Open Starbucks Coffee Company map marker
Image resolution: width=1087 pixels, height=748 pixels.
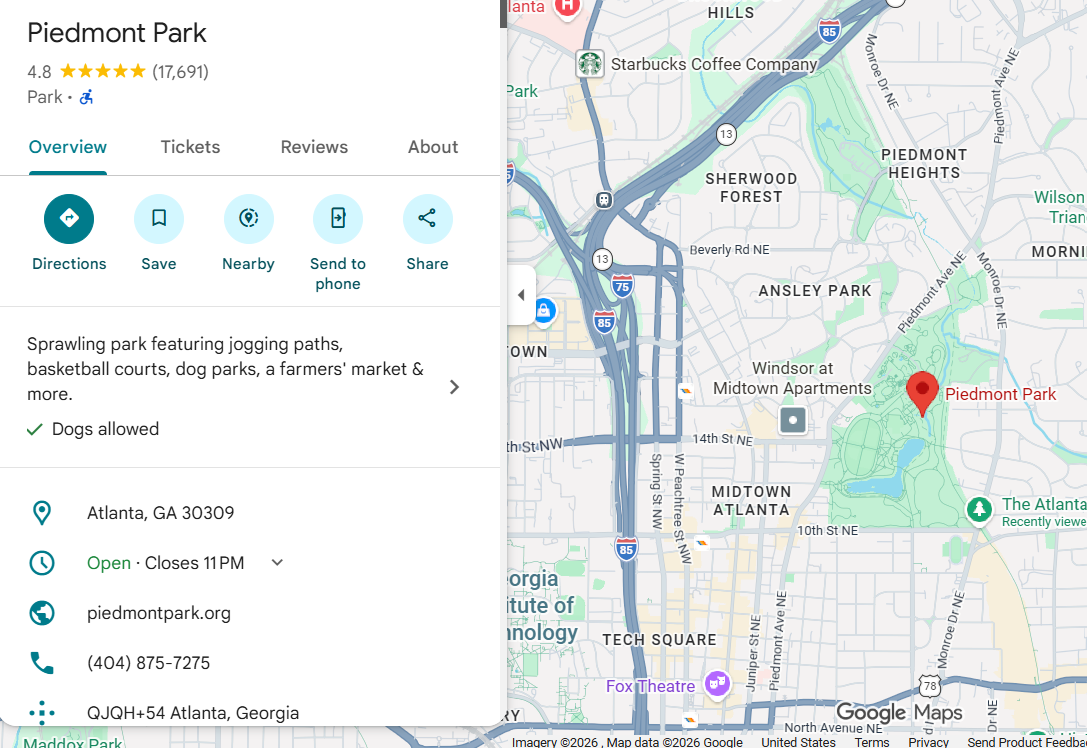pyautogui.click(x=590, y=64)
